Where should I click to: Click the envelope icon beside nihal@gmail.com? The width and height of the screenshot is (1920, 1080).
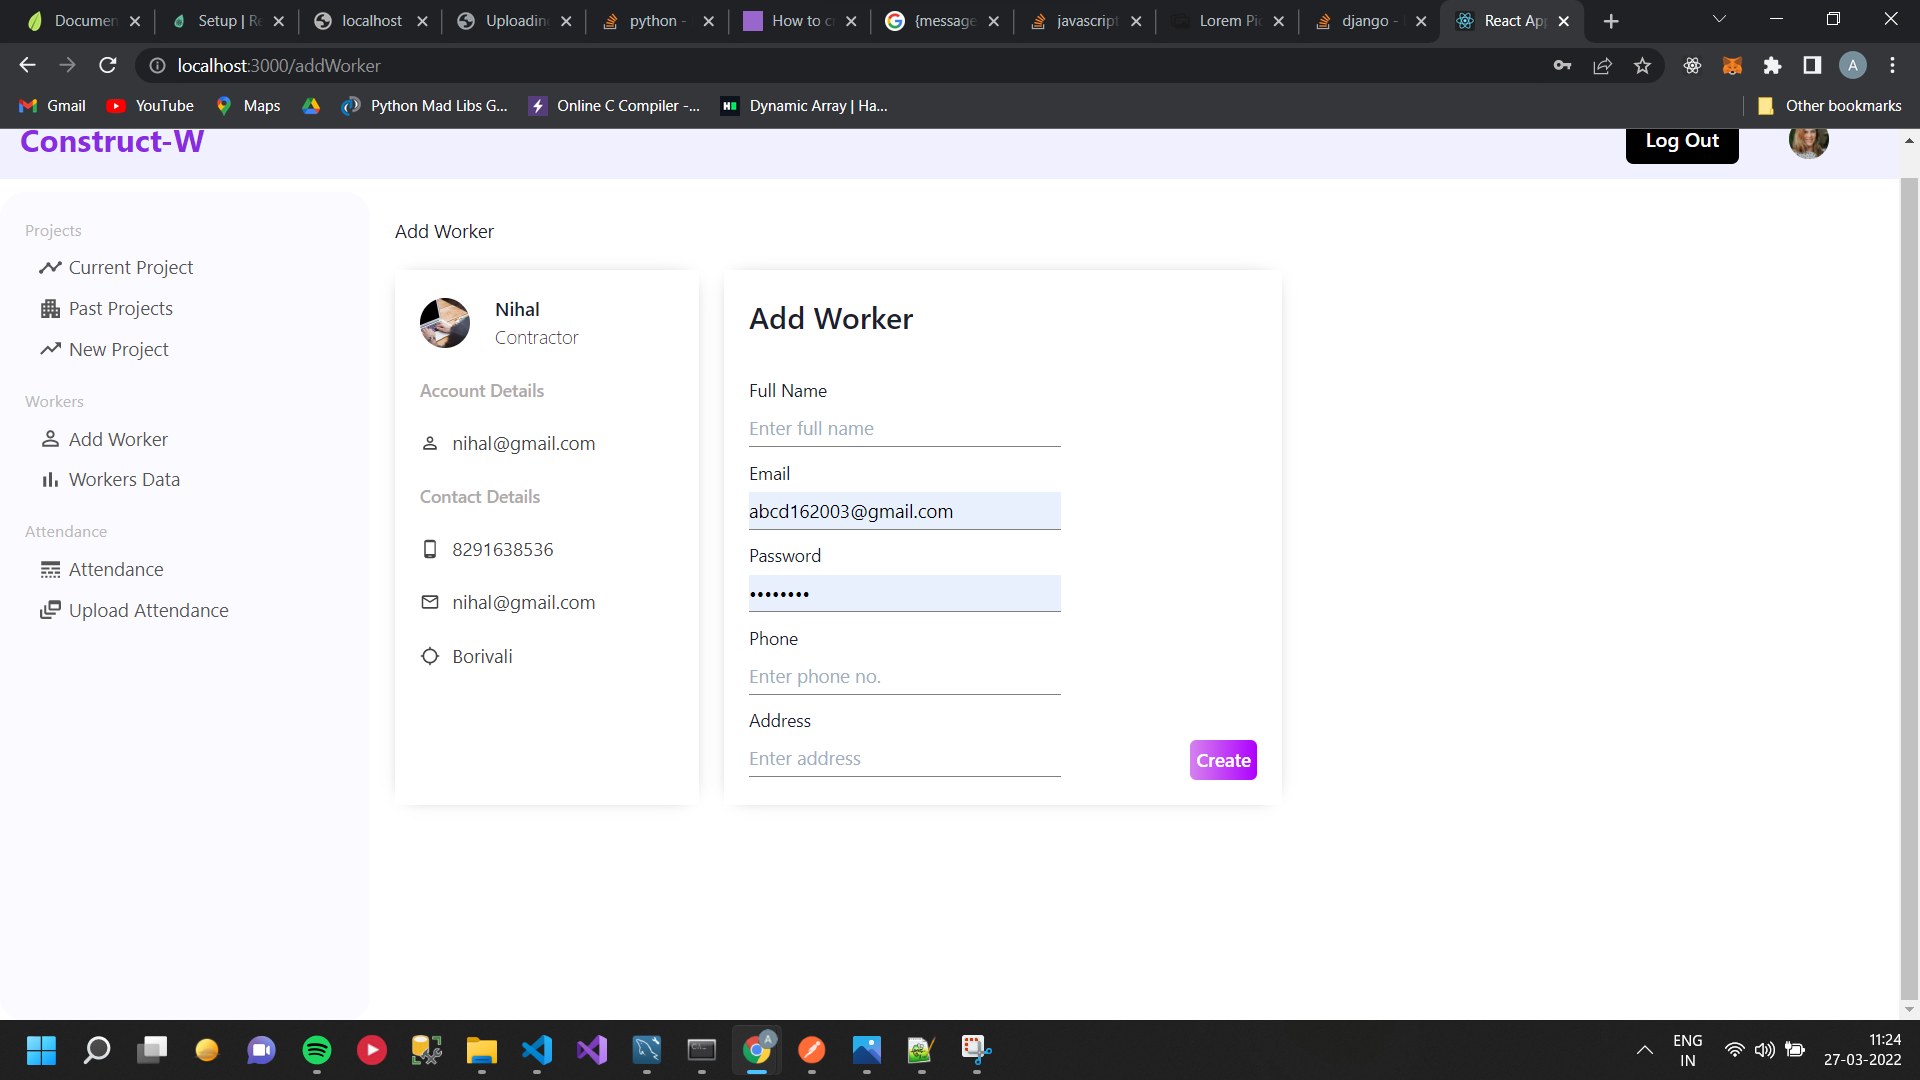tap(430, 602)
